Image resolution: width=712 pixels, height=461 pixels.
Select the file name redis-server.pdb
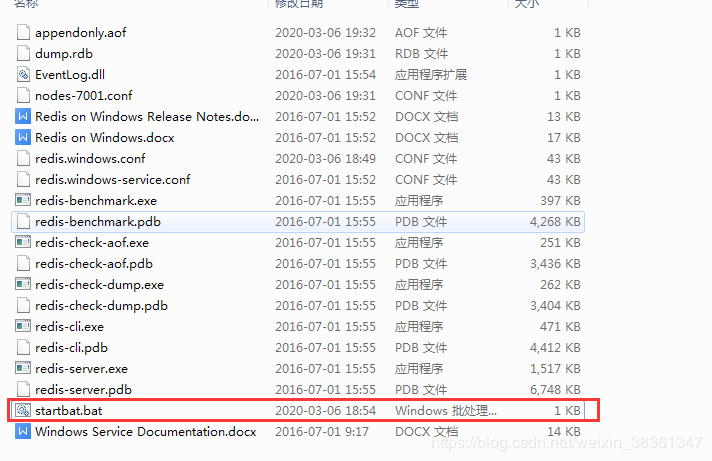coord(84,390)
